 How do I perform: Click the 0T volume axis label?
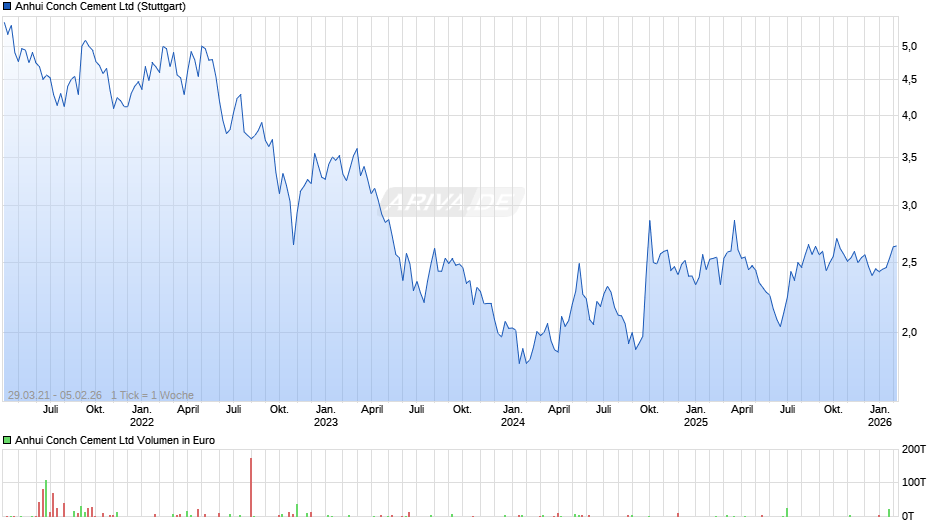click(x=908, y=516)
